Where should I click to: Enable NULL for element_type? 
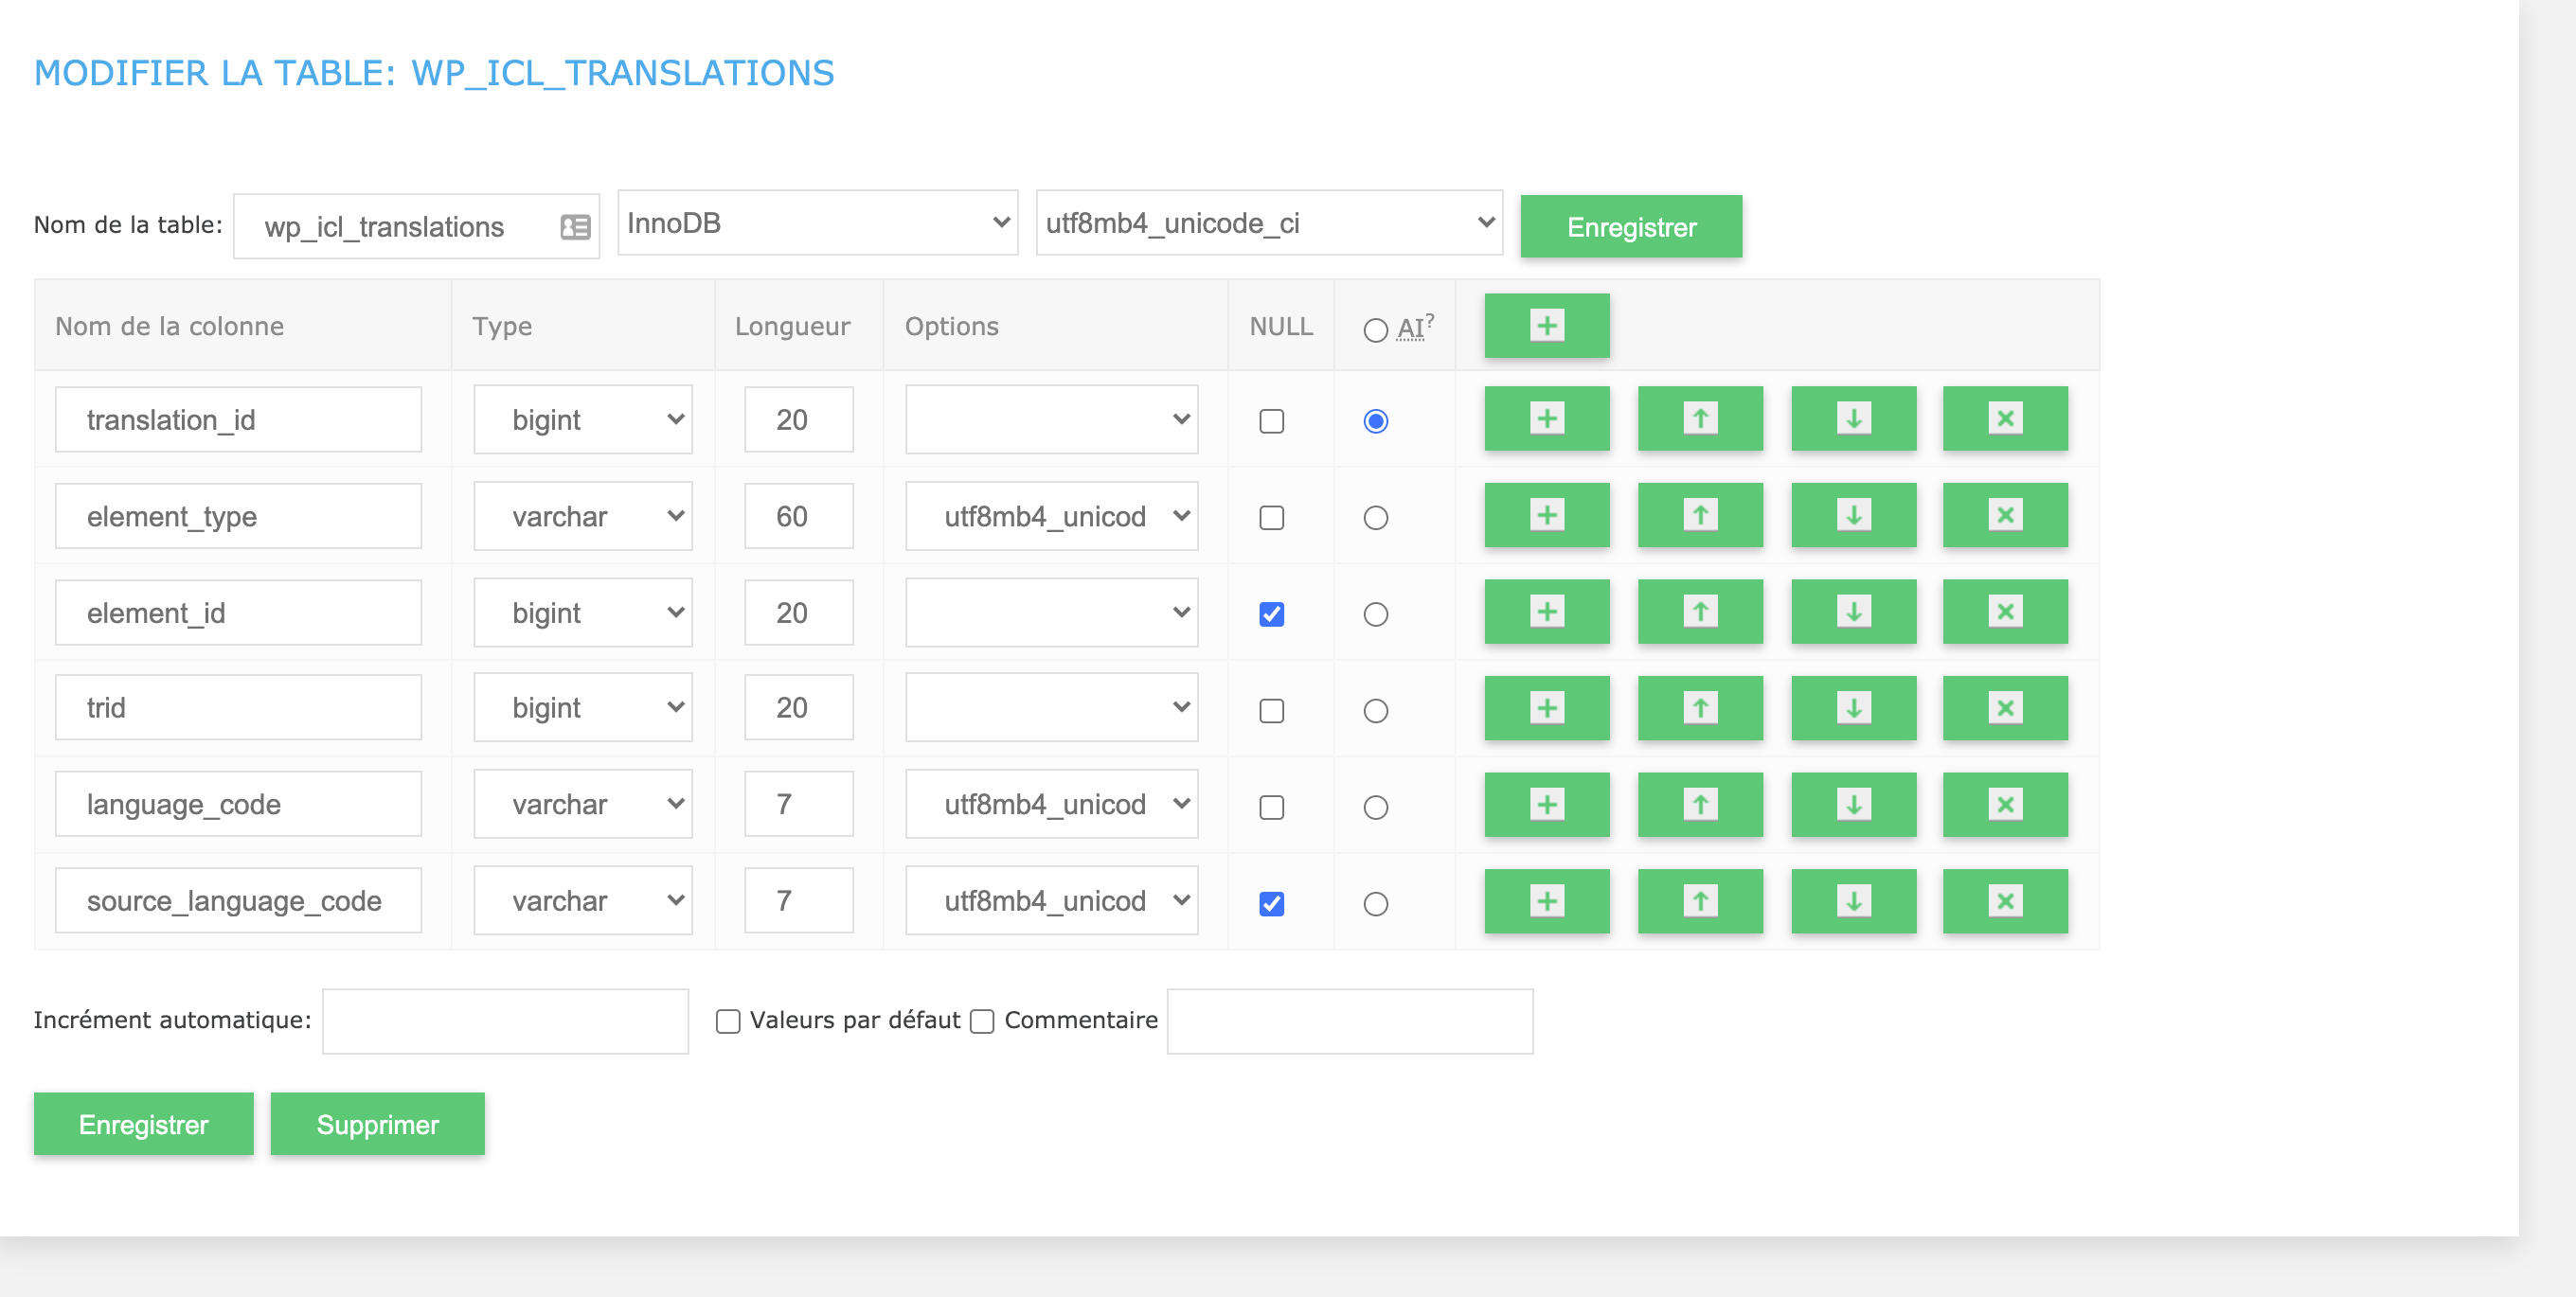coord(1271,518)
